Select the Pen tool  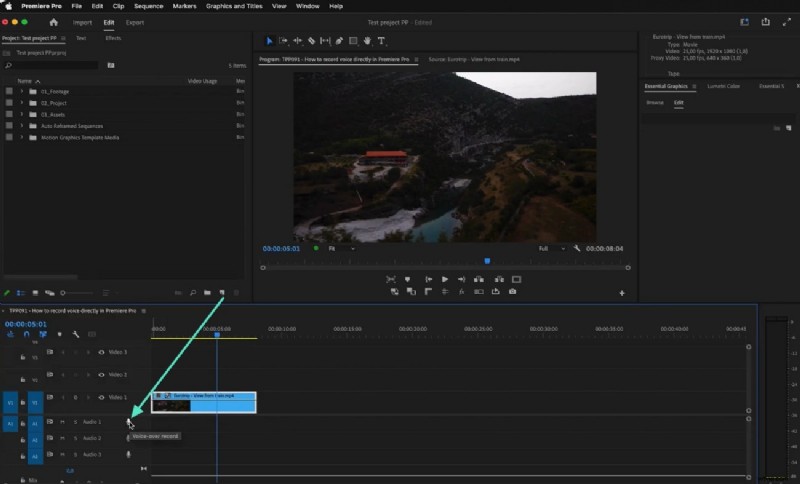pos(339,41)
